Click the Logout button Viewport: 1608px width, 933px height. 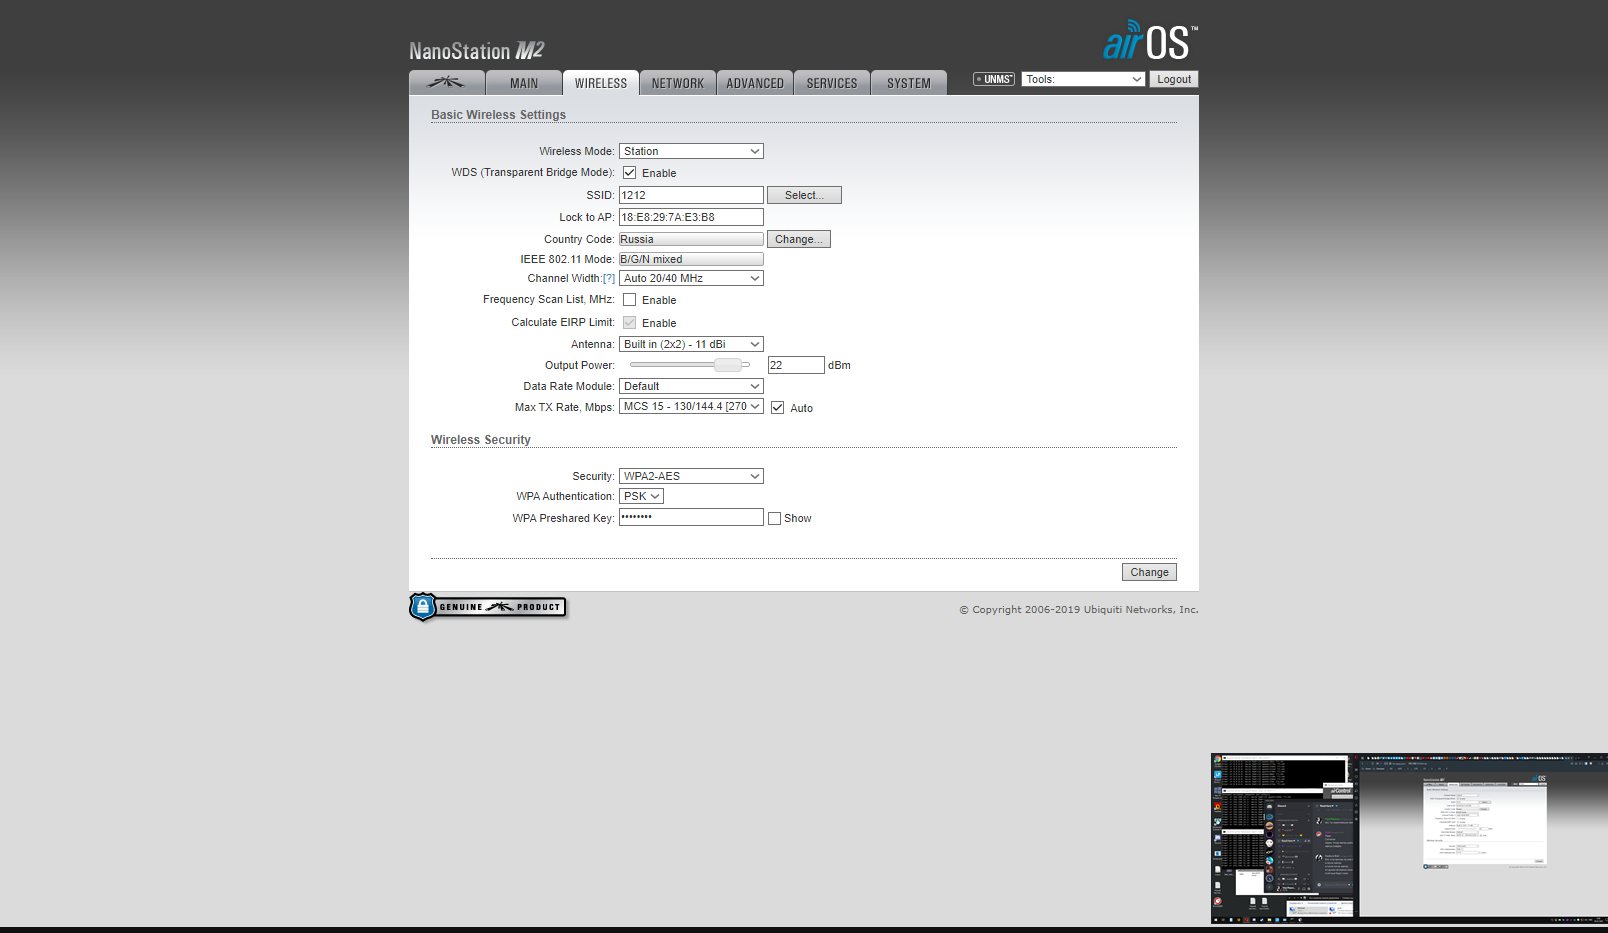[1174, 79]
